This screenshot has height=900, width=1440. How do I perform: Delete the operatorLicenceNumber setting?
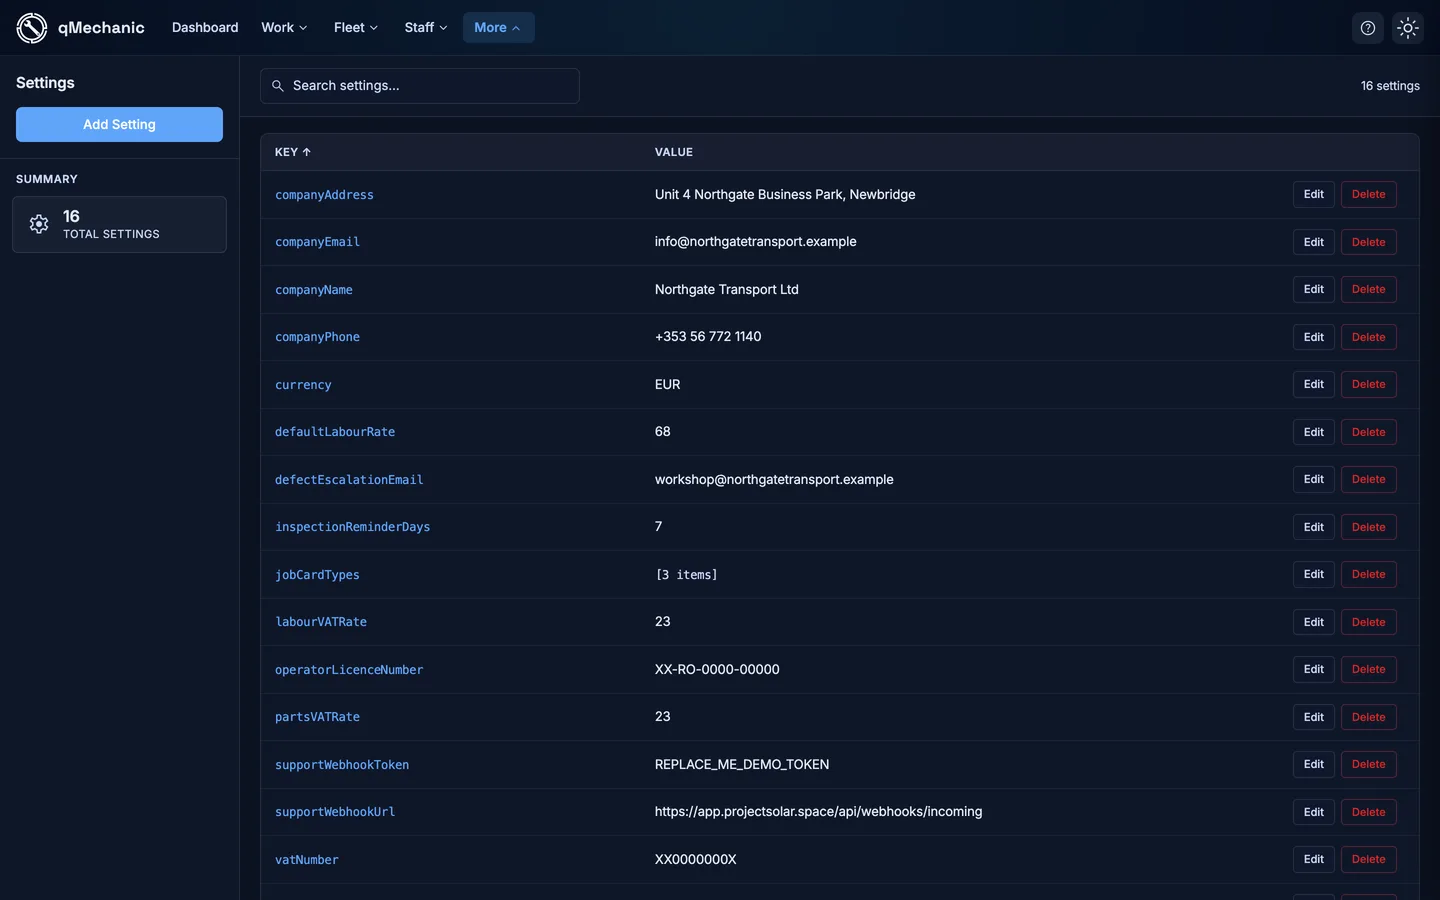1369,670
